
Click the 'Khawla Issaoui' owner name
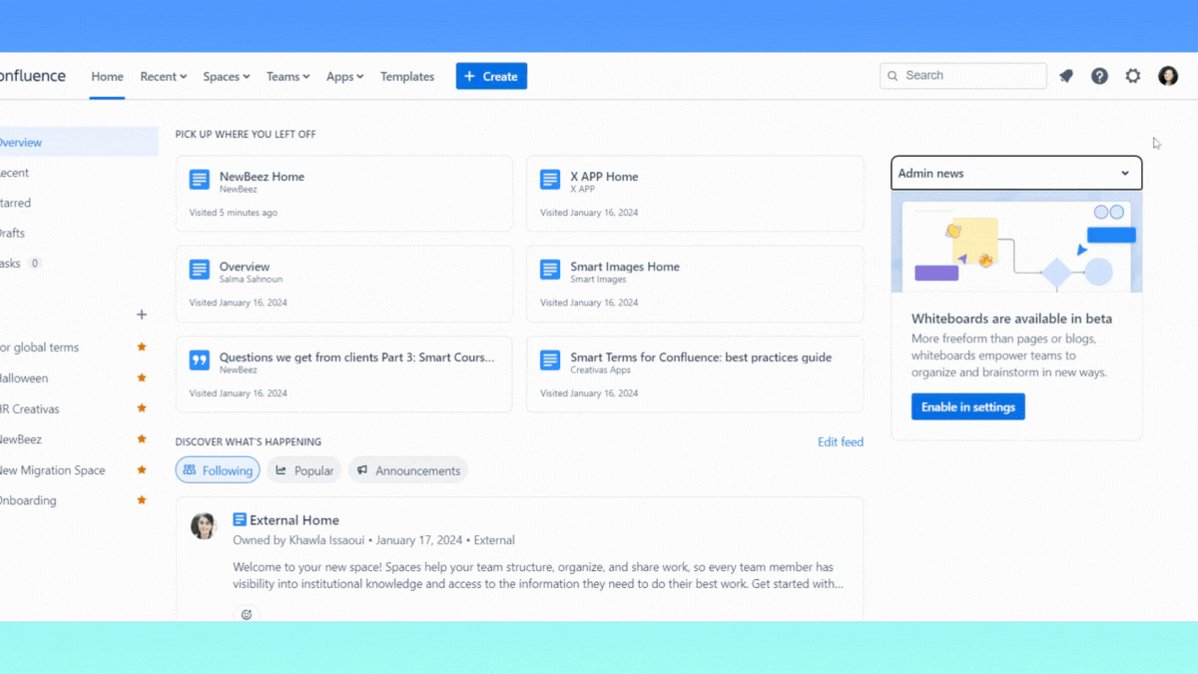tap(326, 540)
